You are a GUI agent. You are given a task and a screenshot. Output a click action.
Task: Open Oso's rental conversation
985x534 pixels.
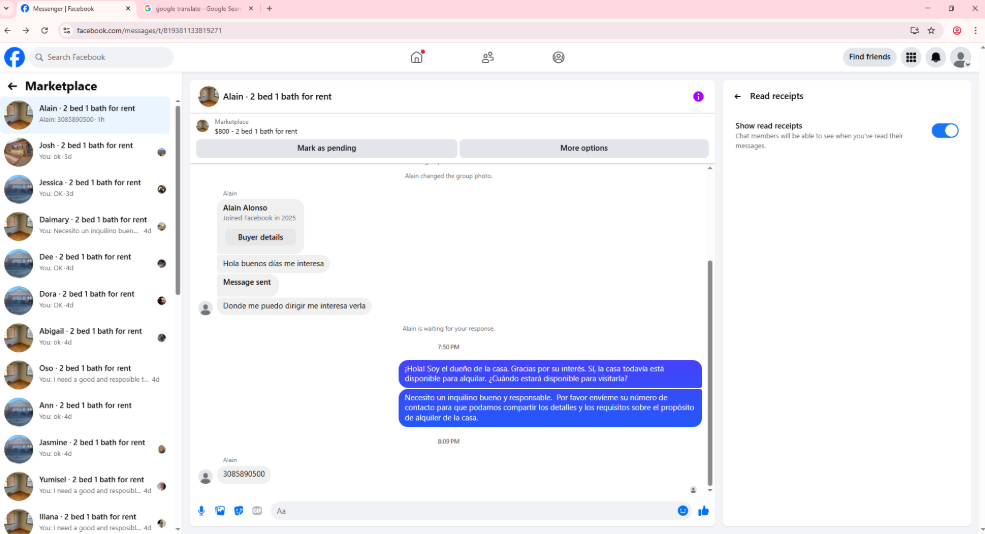(85, 374)
